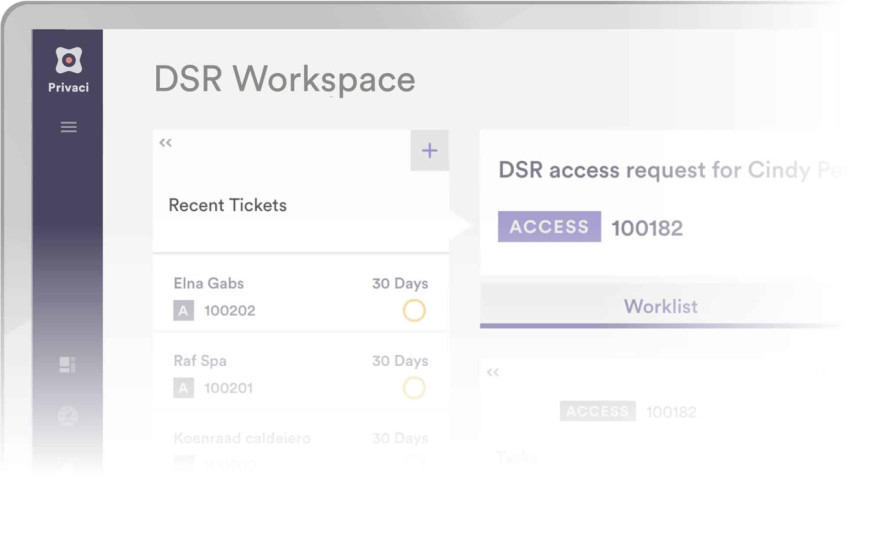Click the faded ACCESS badge under Worklist
This screenshot has height=538, width=872.
tap(597, 411)
